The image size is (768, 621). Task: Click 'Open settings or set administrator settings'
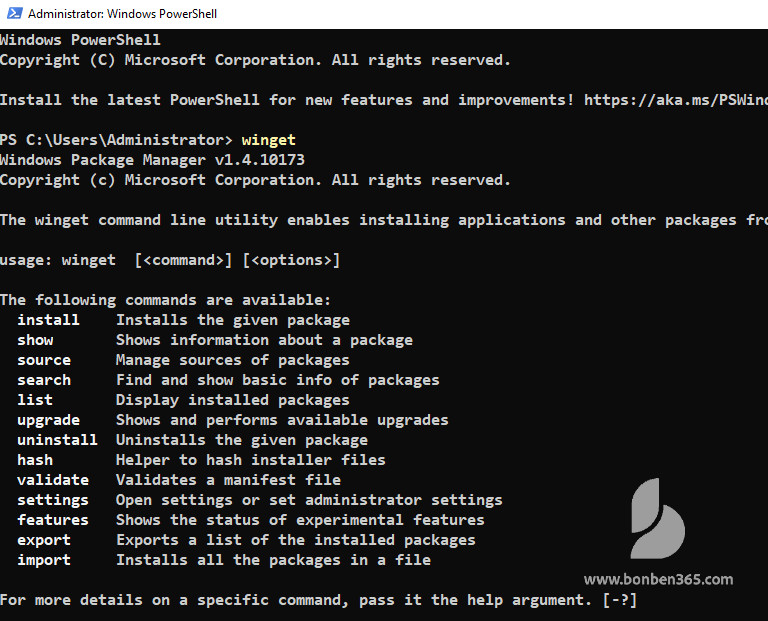click(x=310, y=500)
